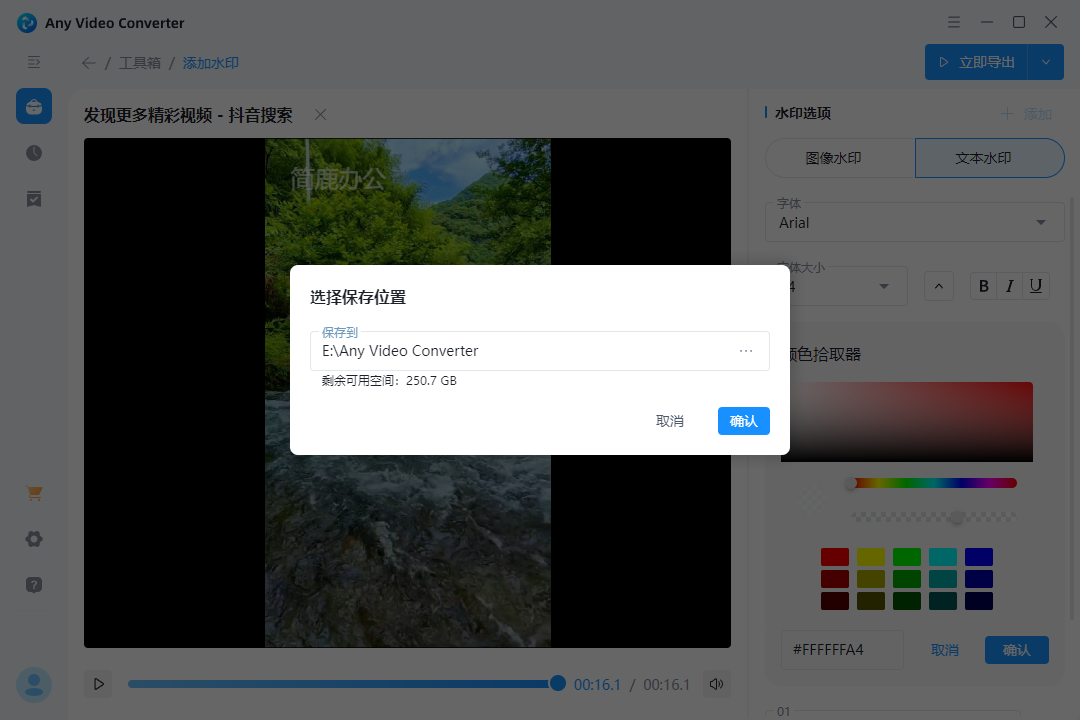
Task: Toggle underline for the watermark text
Action: pyautogui.click(x=1035, y=285)
